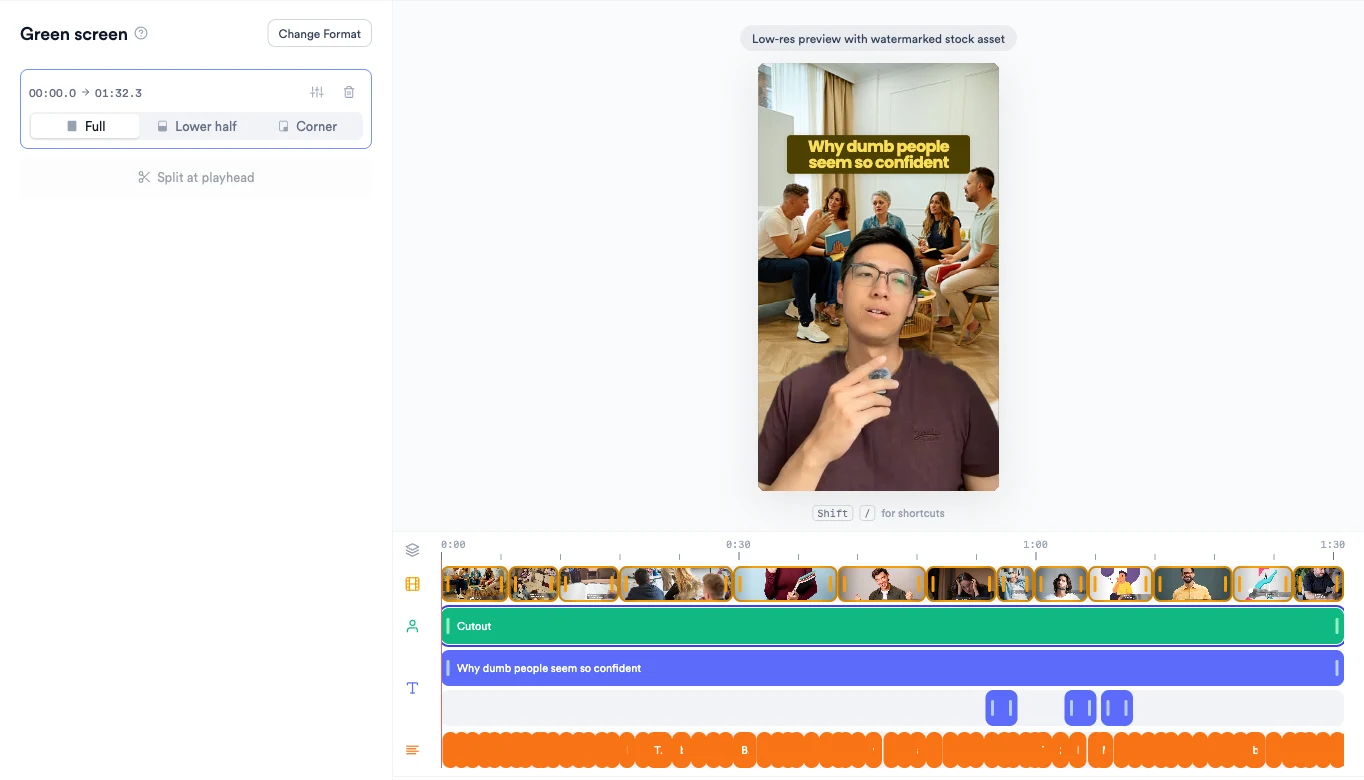Click the Change Format button

320,33
